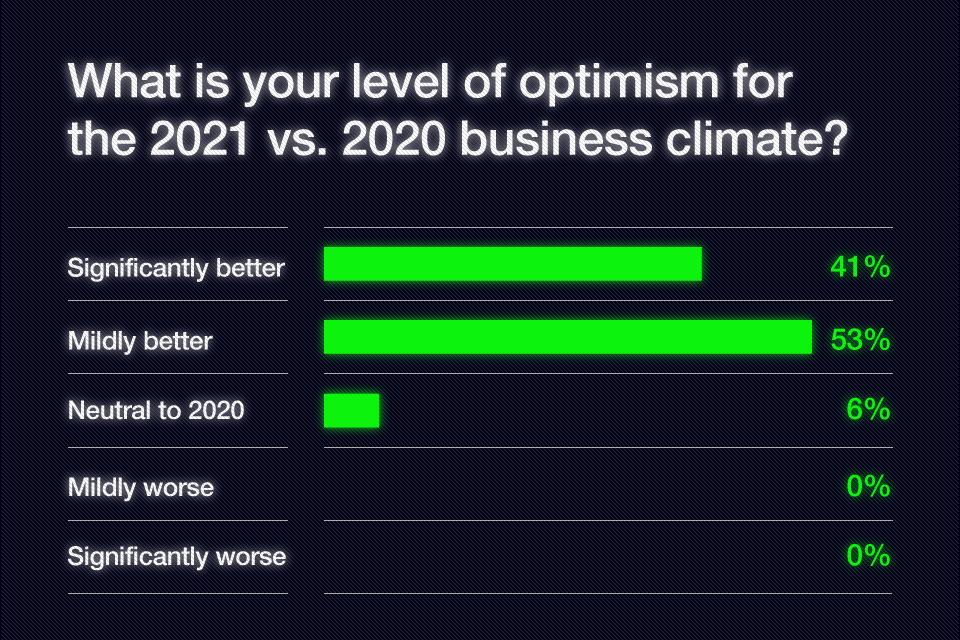960x640 pixels.
Task: Select the "Significantly better" row label
Action: tap(176, 268)
